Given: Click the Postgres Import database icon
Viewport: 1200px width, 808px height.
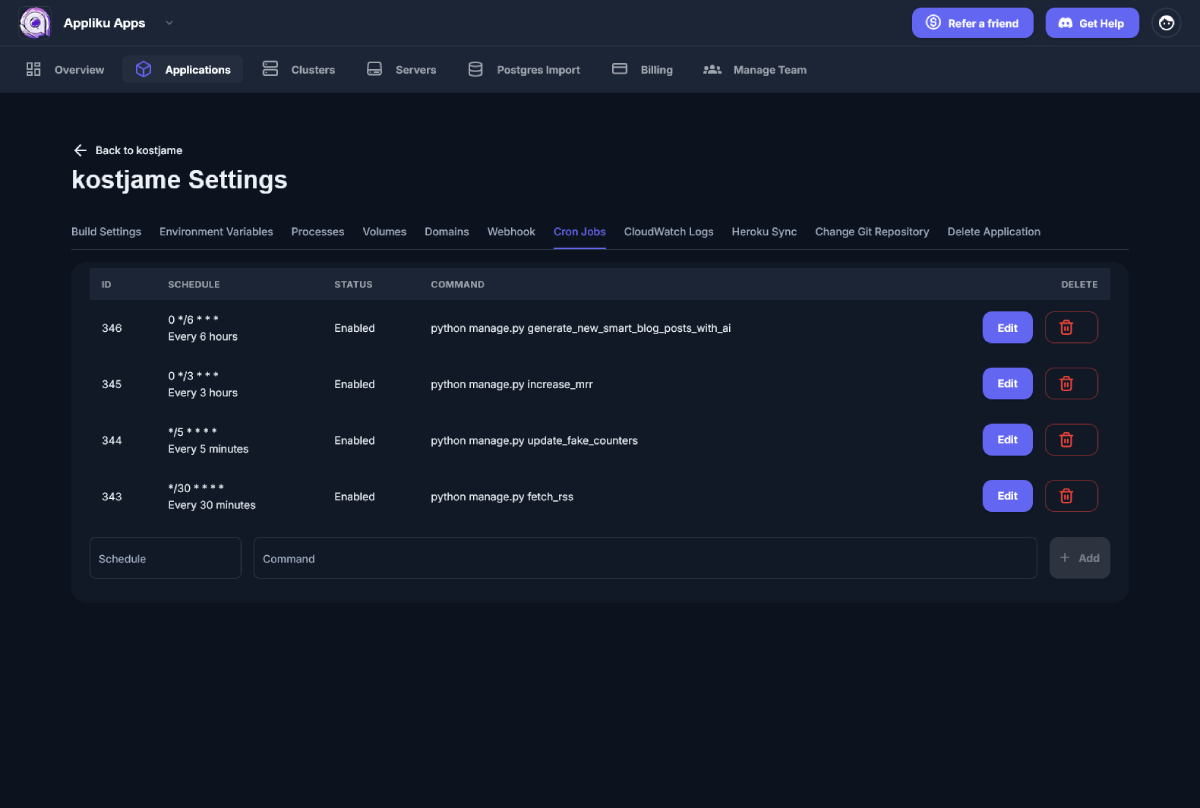Looking at the screenshot, I should [x=475, y=69].
